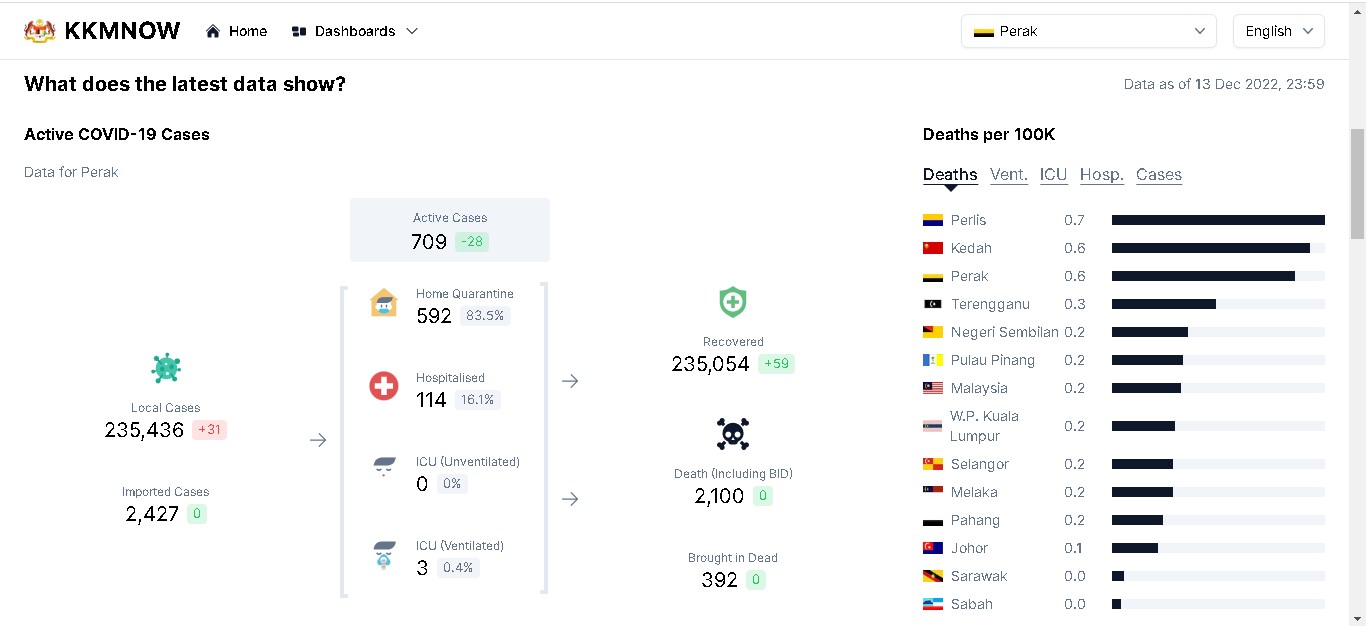The image size is (1366, 626).
Task: Open the Dashboards dropdown menu
Action: point(355,31)
